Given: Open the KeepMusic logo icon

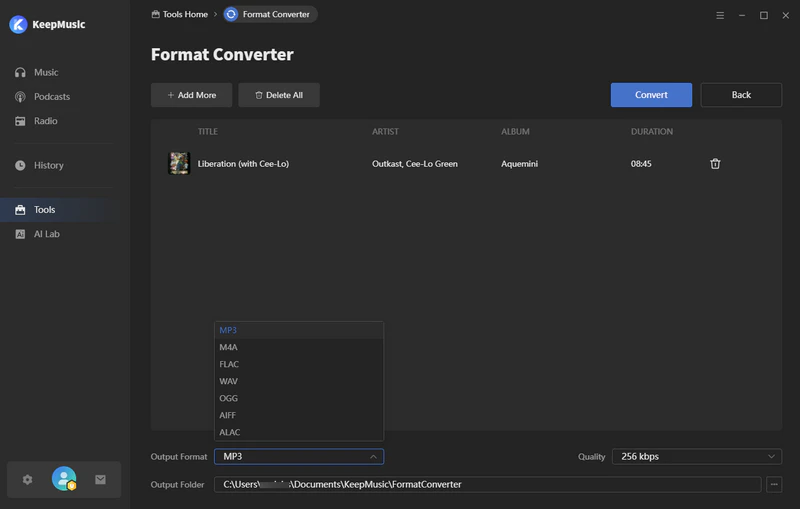Looking at the screenshot, I should point(18,24).
